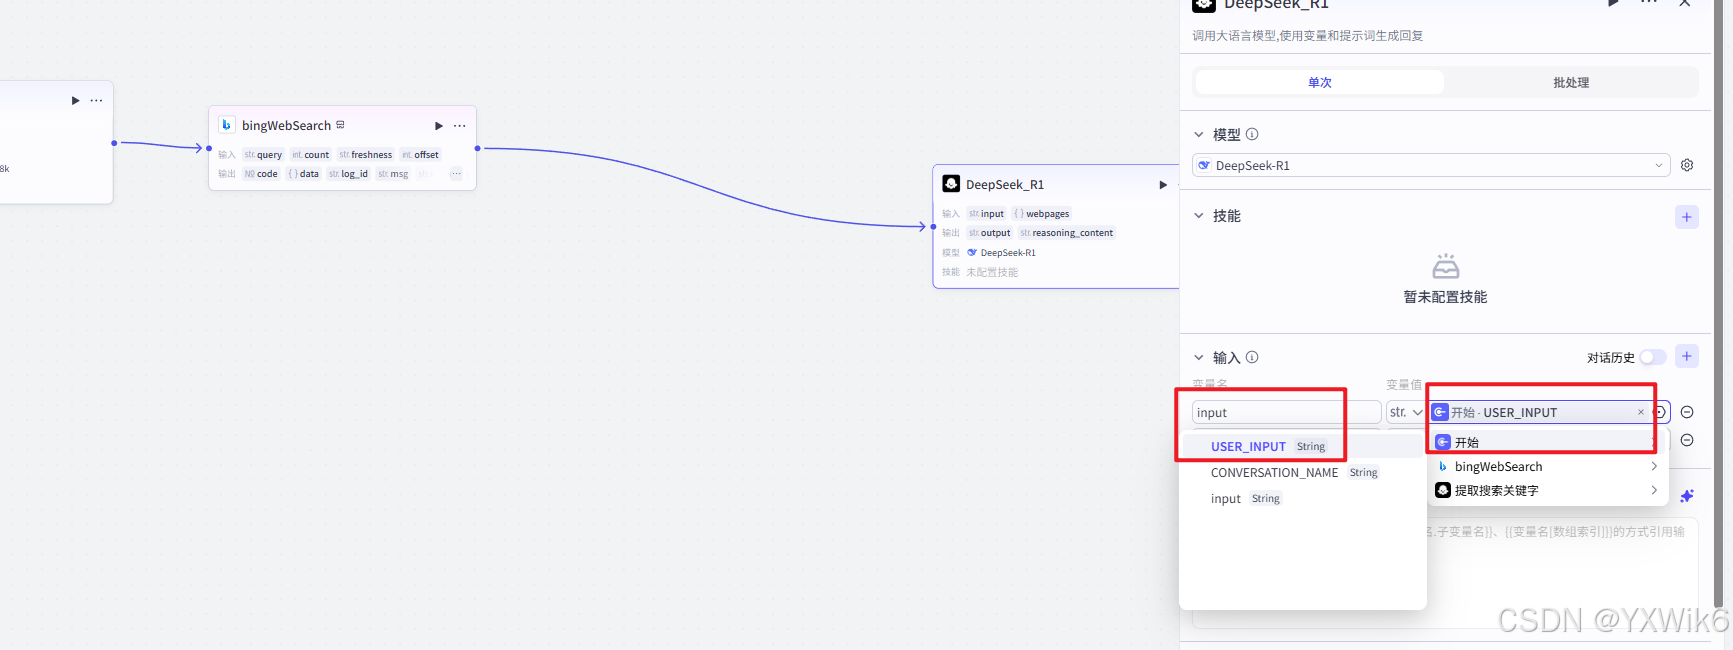The width and height of the screenshot is (1733, 650).
Task: Click the input port dot of the bingWebSearch node
Action: (x=208, y=148)
